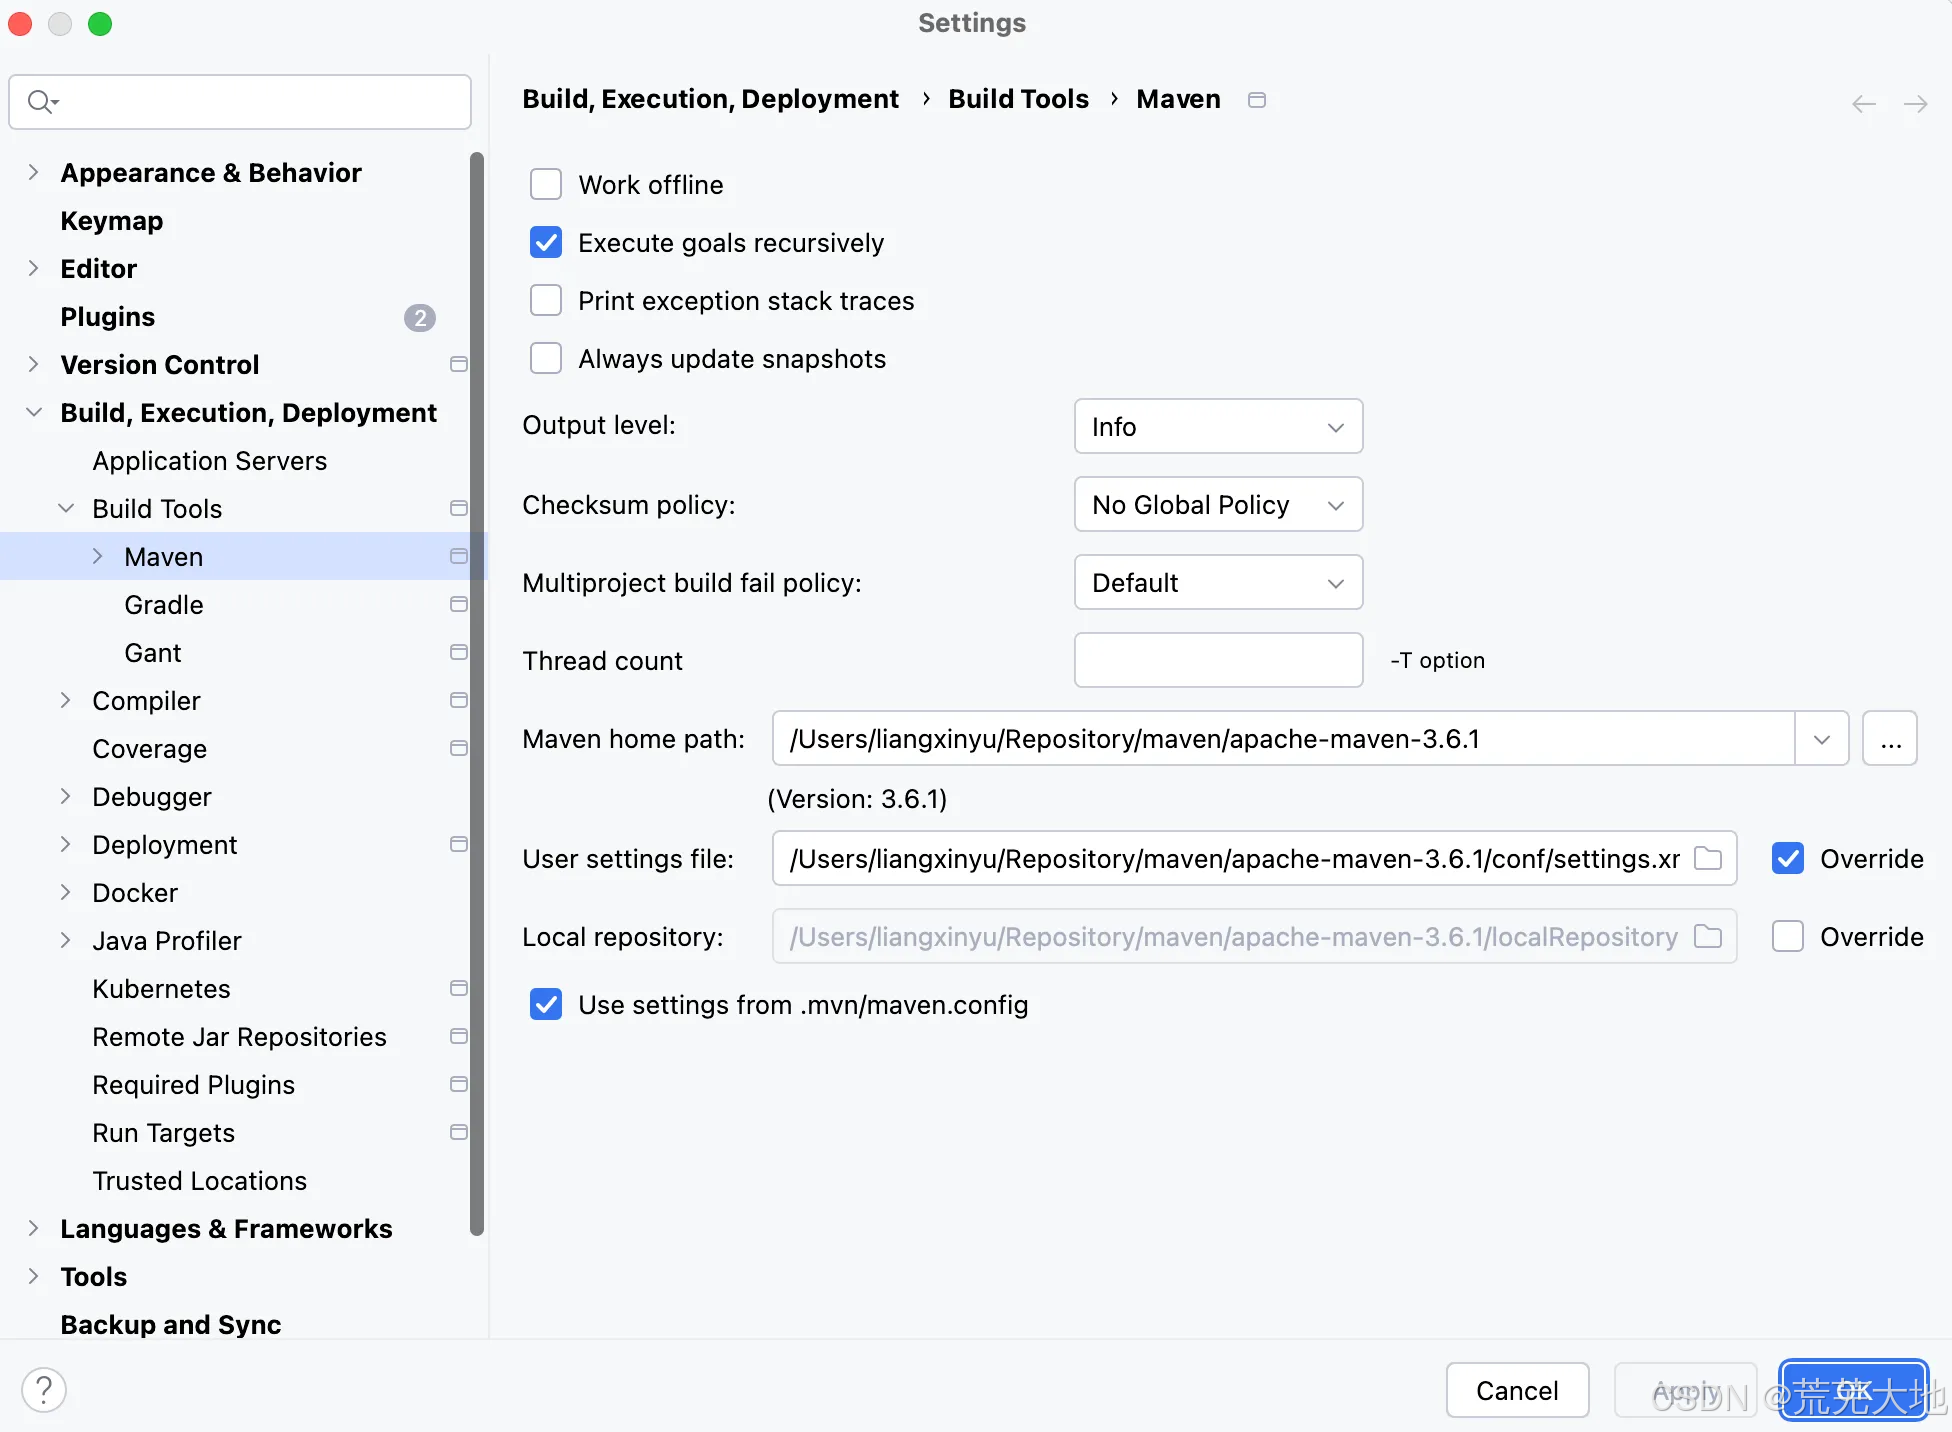Open folder browser for User settings file

1708,859
